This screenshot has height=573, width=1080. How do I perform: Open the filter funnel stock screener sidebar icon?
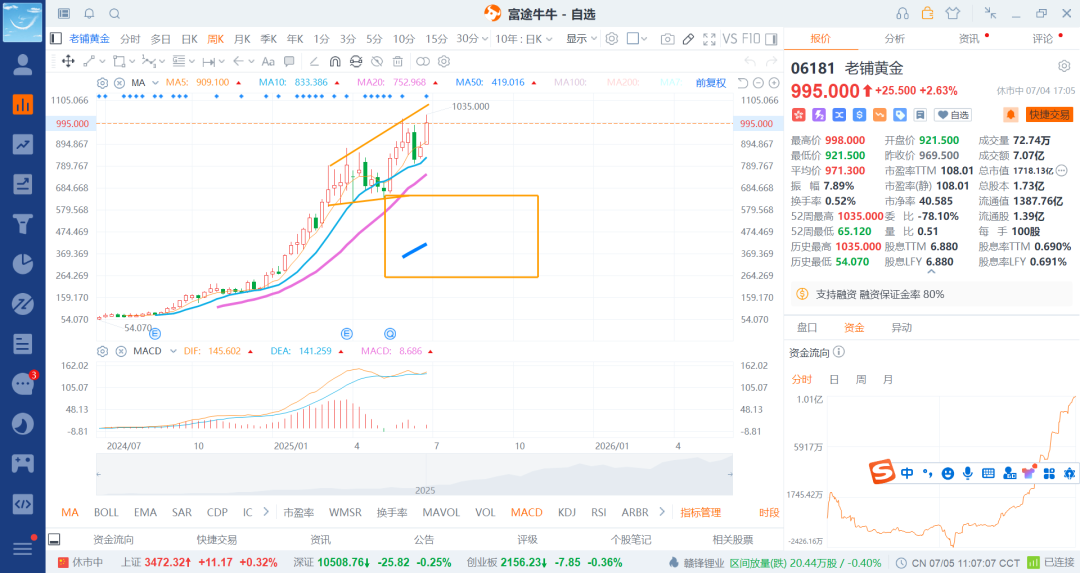point(23,224)
